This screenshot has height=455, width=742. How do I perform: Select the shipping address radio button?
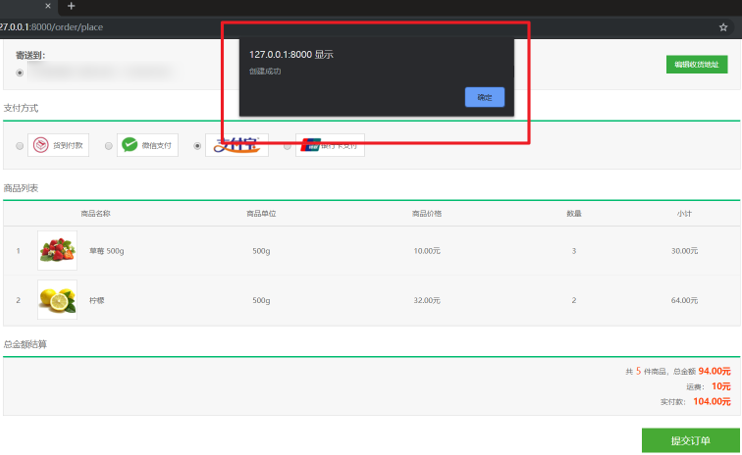(19, 73)
